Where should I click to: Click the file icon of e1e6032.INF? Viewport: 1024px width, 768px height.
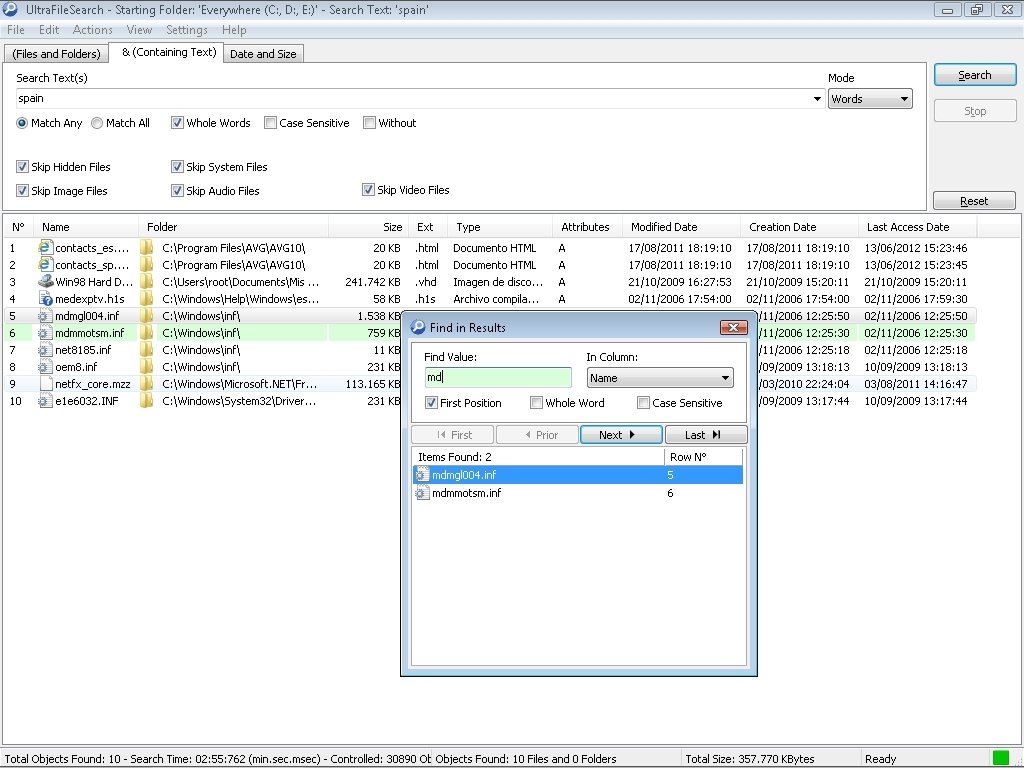[45, 400]
